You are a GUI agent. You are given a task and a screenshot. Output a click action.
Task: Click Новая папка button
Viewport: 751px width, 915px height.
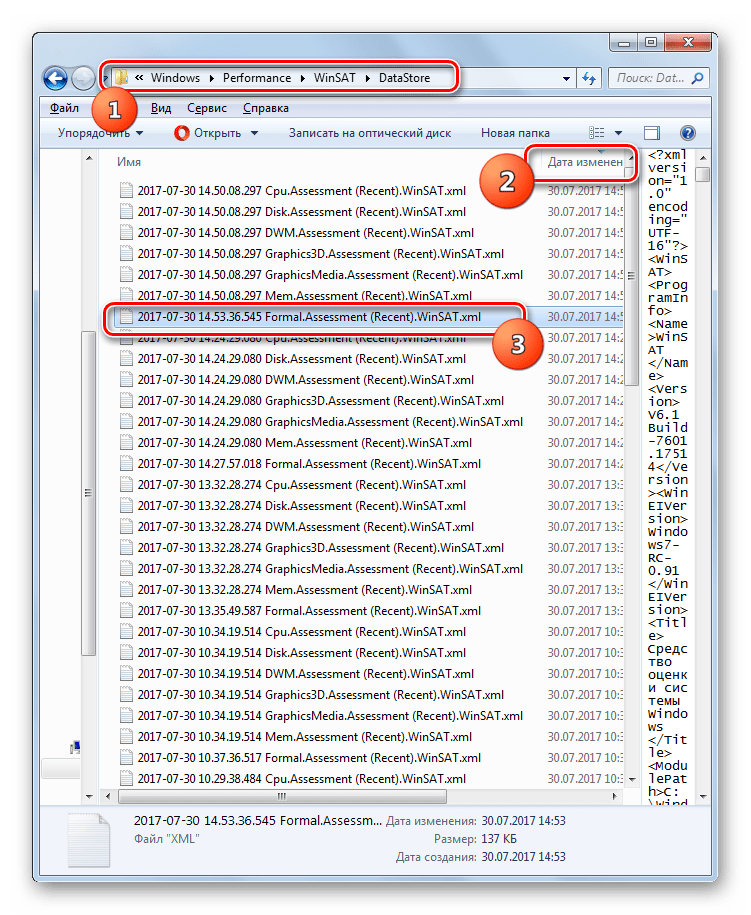515,133
